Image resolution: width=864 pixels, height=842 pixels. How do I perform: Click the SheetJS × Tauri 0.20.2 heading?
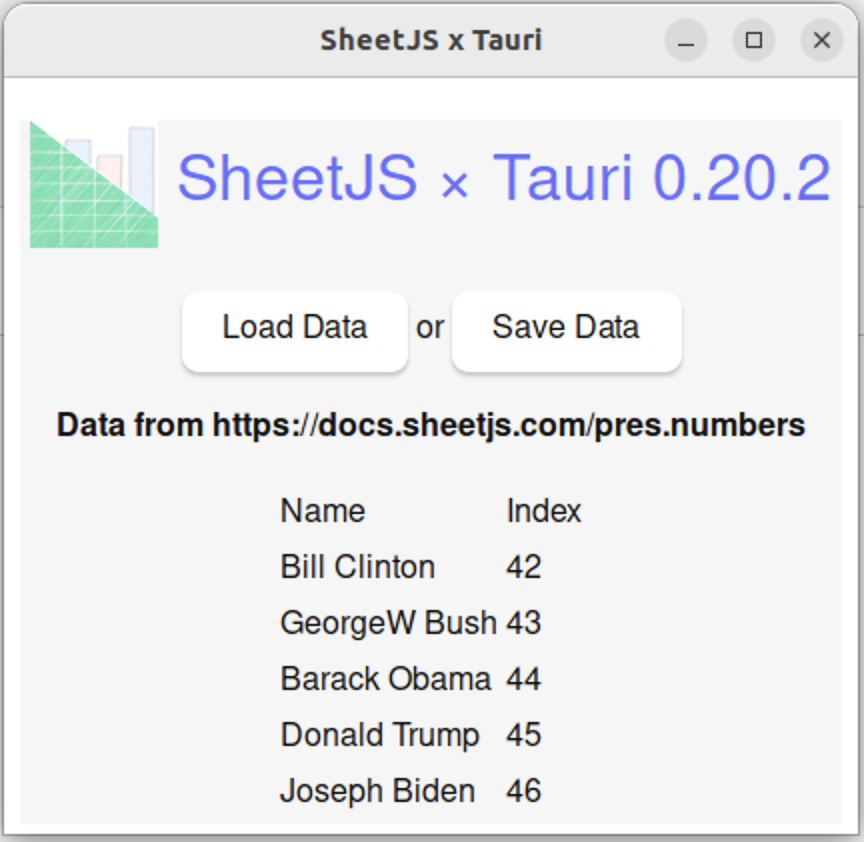click(x=503, y=179)
